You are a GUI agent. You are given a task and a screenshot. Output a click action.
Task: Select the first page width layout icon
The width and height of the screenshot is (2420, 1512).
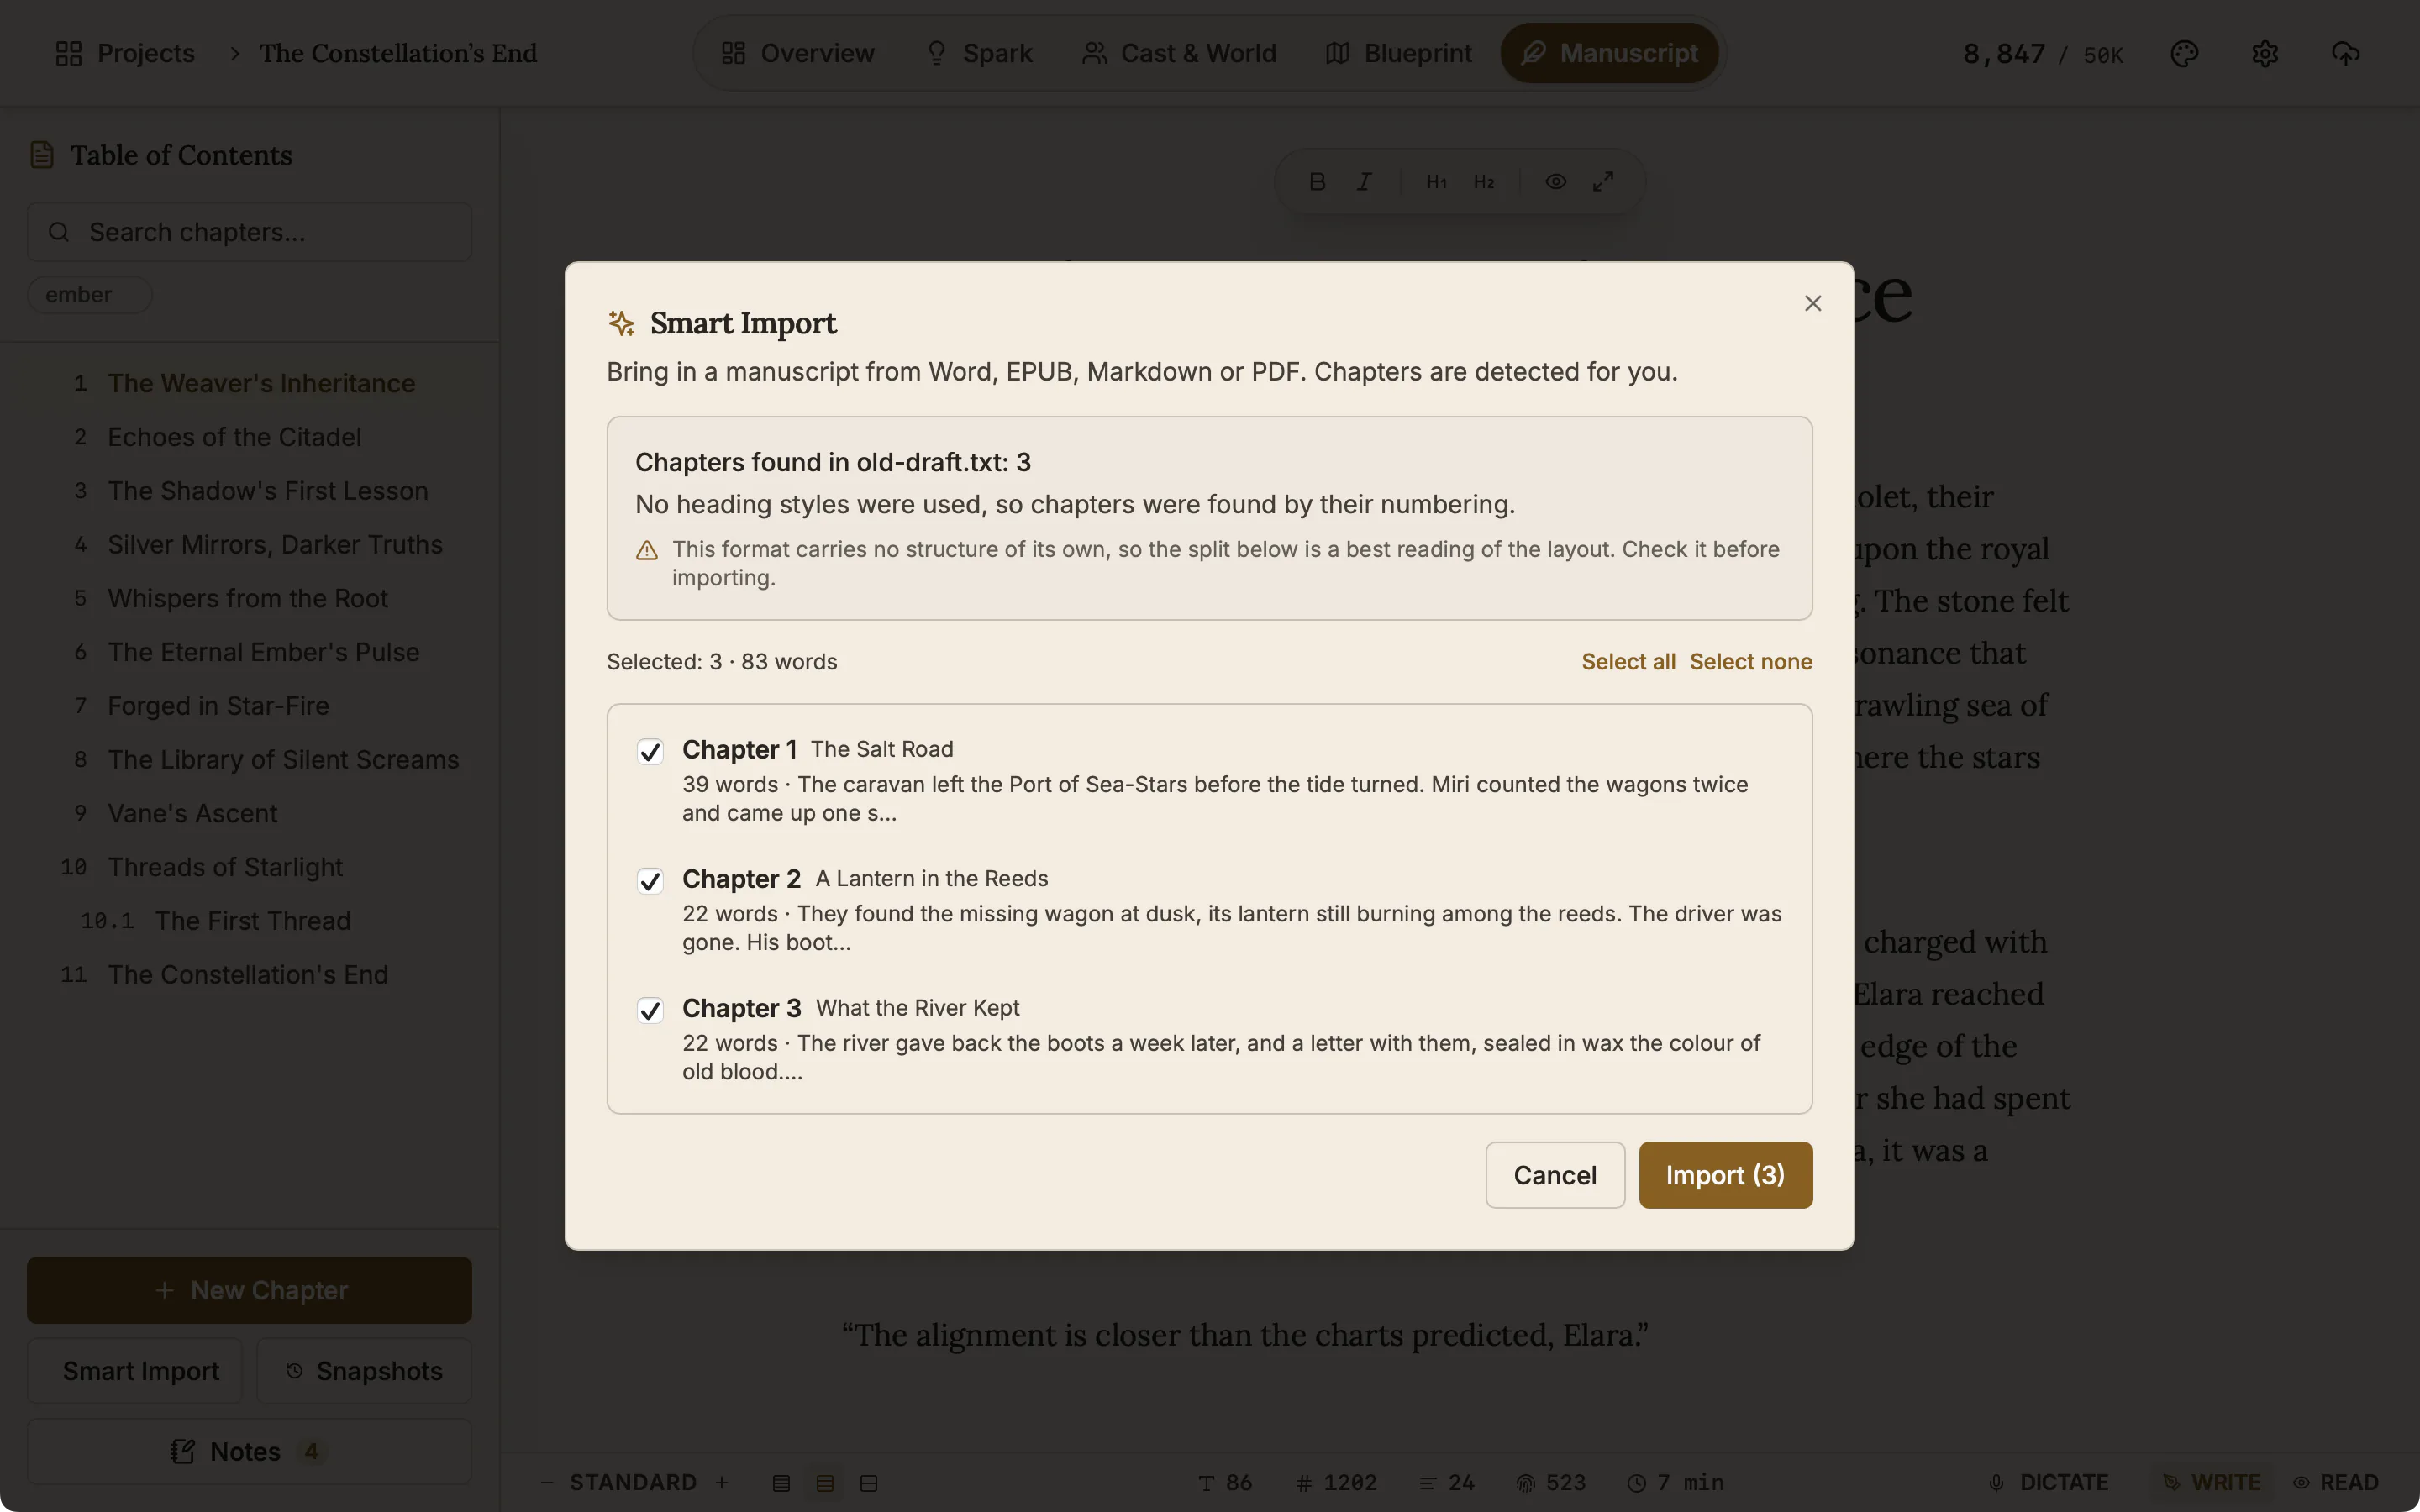pos(781,1483)
